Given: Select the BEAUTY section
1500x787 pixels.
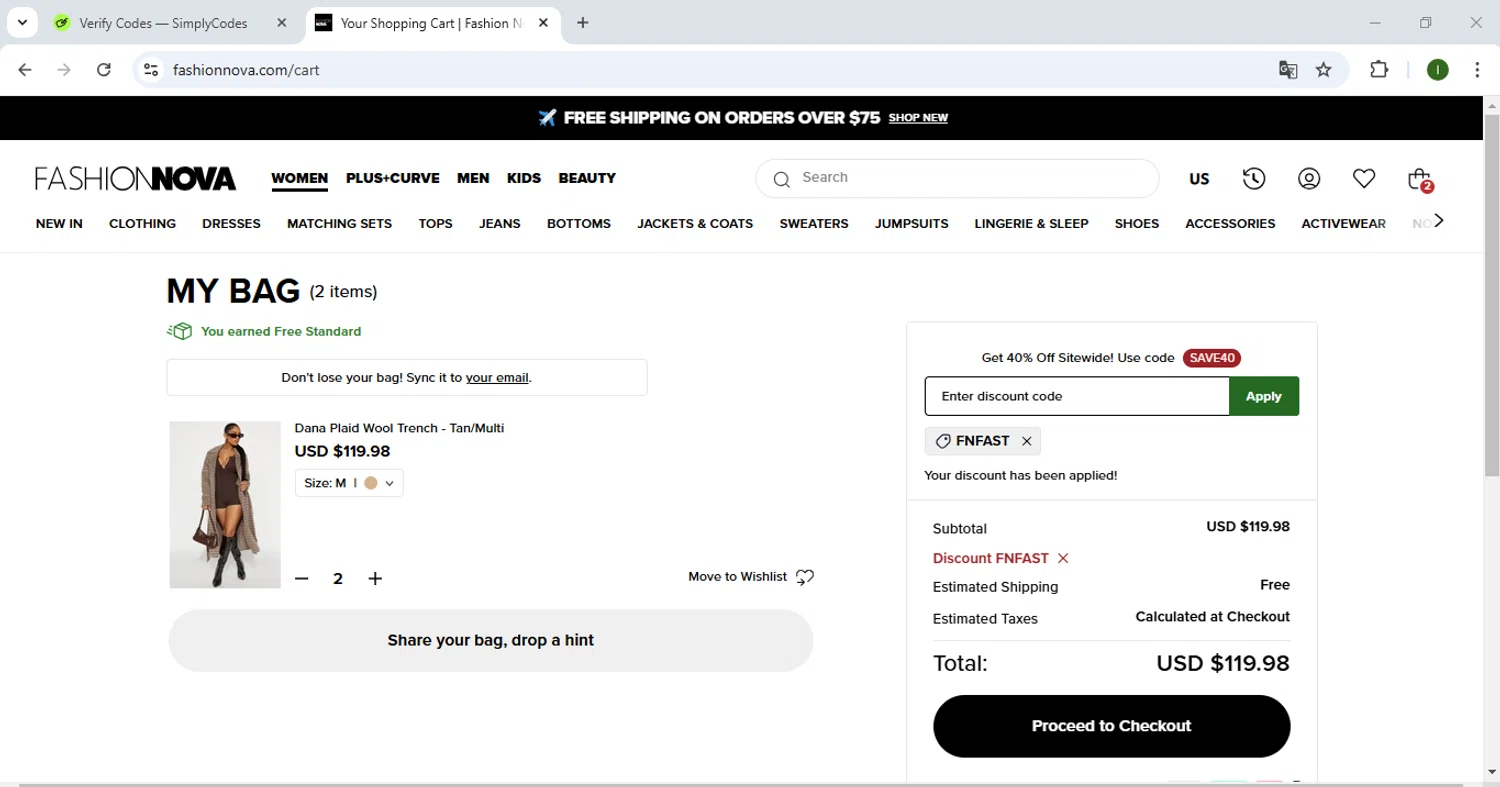Looking at the screenshot, I should coord(587,178).
